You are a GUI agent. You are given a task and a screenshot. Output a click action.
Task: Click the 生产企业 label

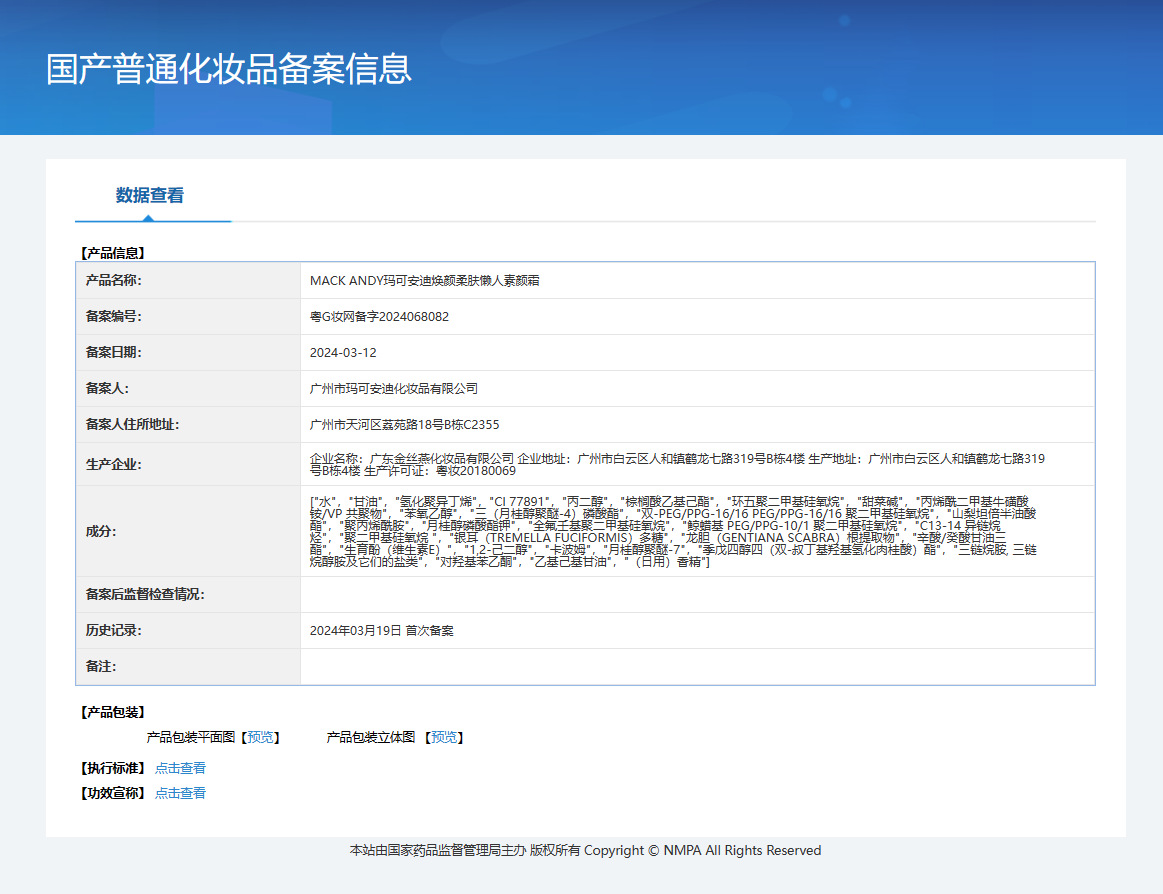tap(113, 464)
